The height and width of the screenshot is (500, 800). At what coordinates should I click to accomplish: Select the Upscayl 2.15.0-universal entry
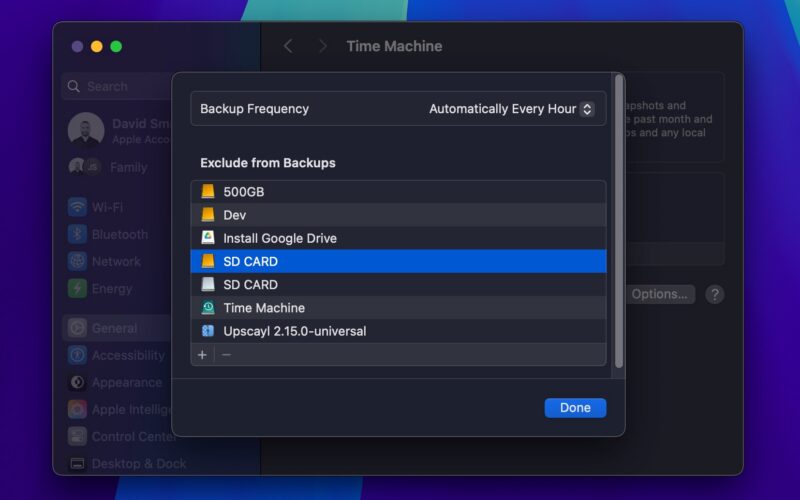(398, 331)
